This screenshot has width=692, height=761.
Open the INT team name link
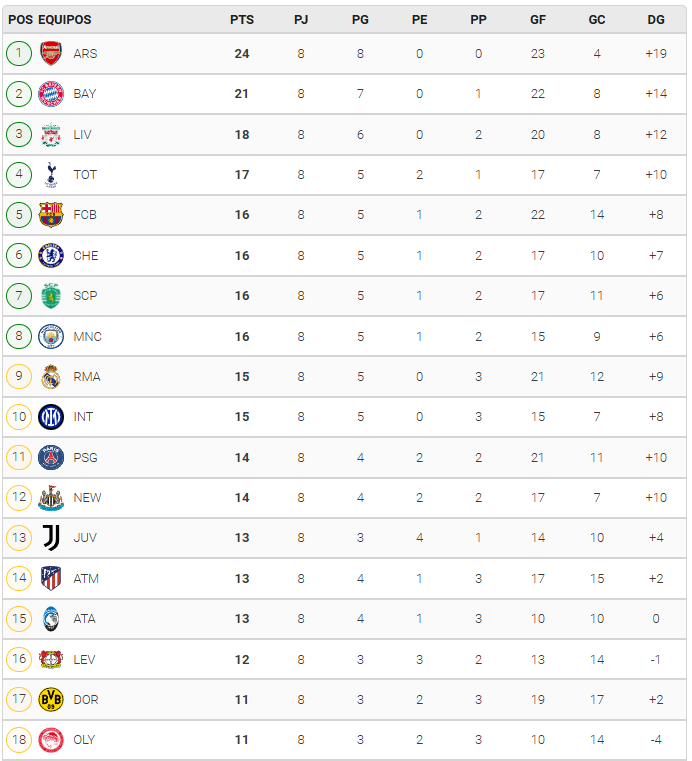[x=84, y=417]
